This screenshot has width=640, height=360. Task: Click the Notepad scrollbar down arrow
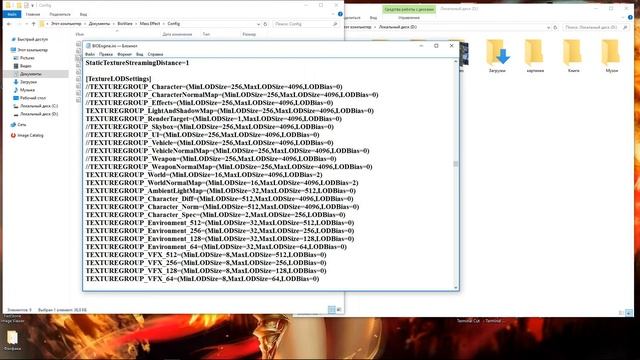point(456,287)
